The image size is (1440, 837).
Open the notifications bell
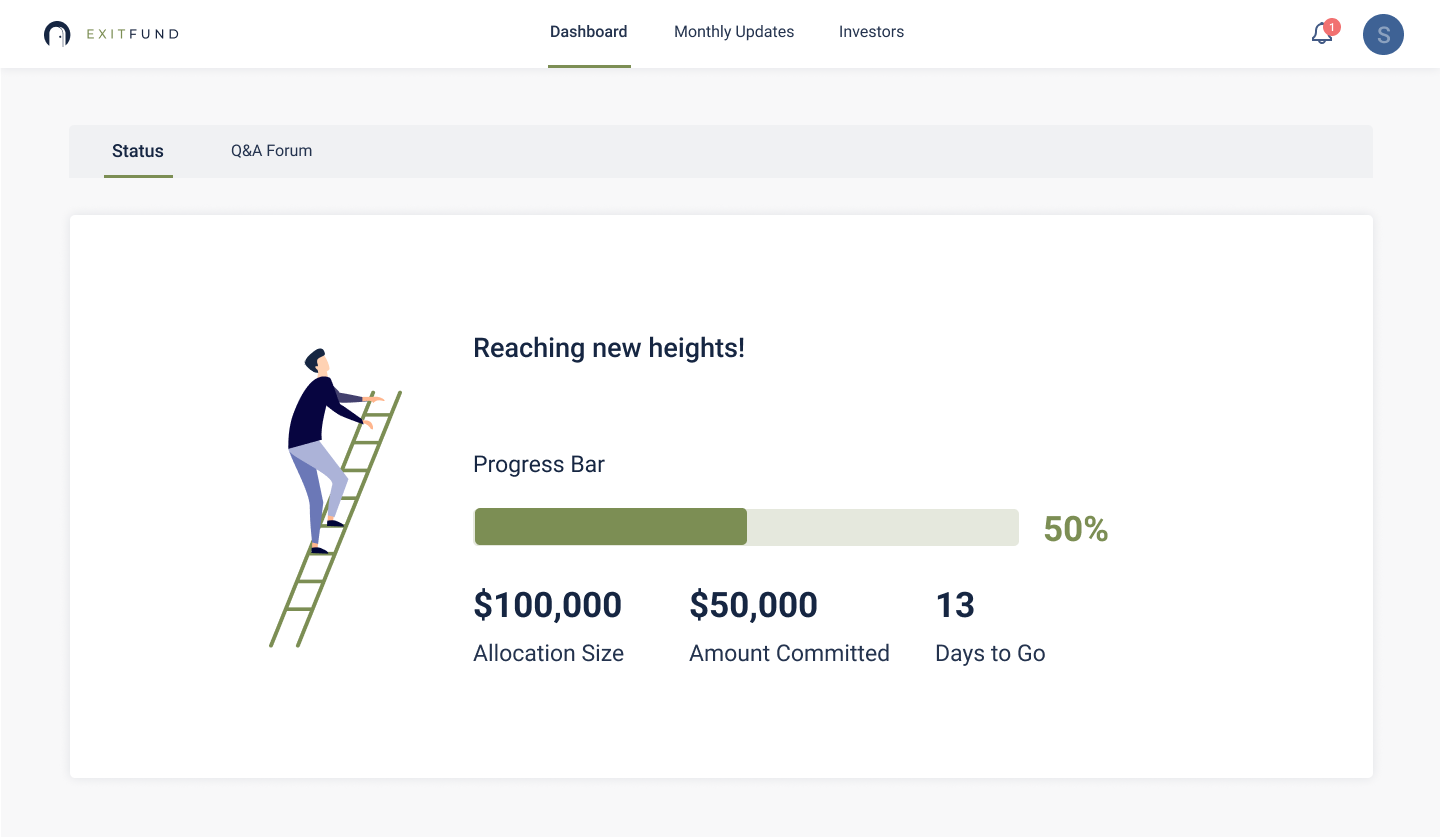1322,34
